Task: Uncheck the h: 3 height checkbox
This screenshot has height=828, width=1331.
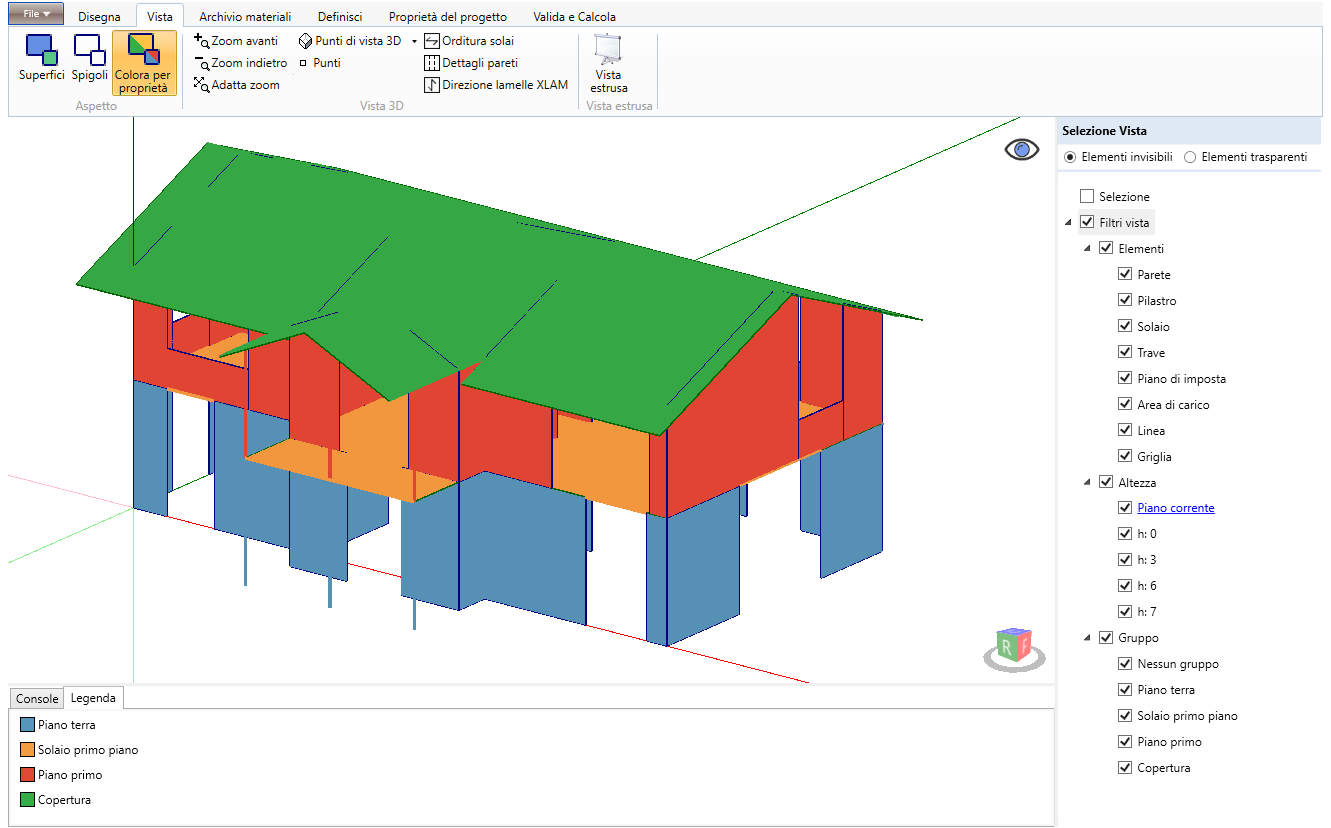Action: 1125,560
